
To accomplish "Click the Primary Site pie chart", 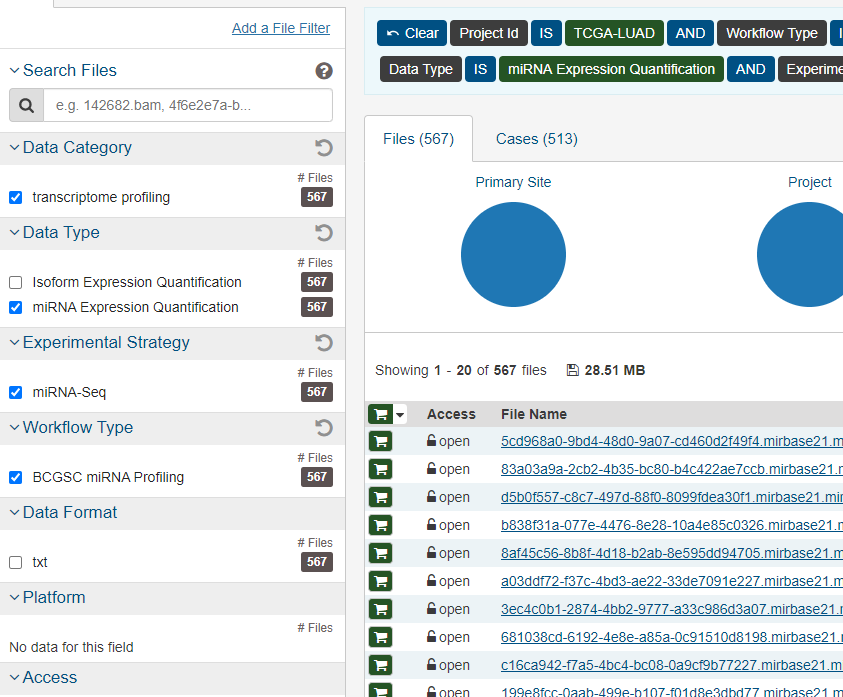I will [x=513, y=254].
